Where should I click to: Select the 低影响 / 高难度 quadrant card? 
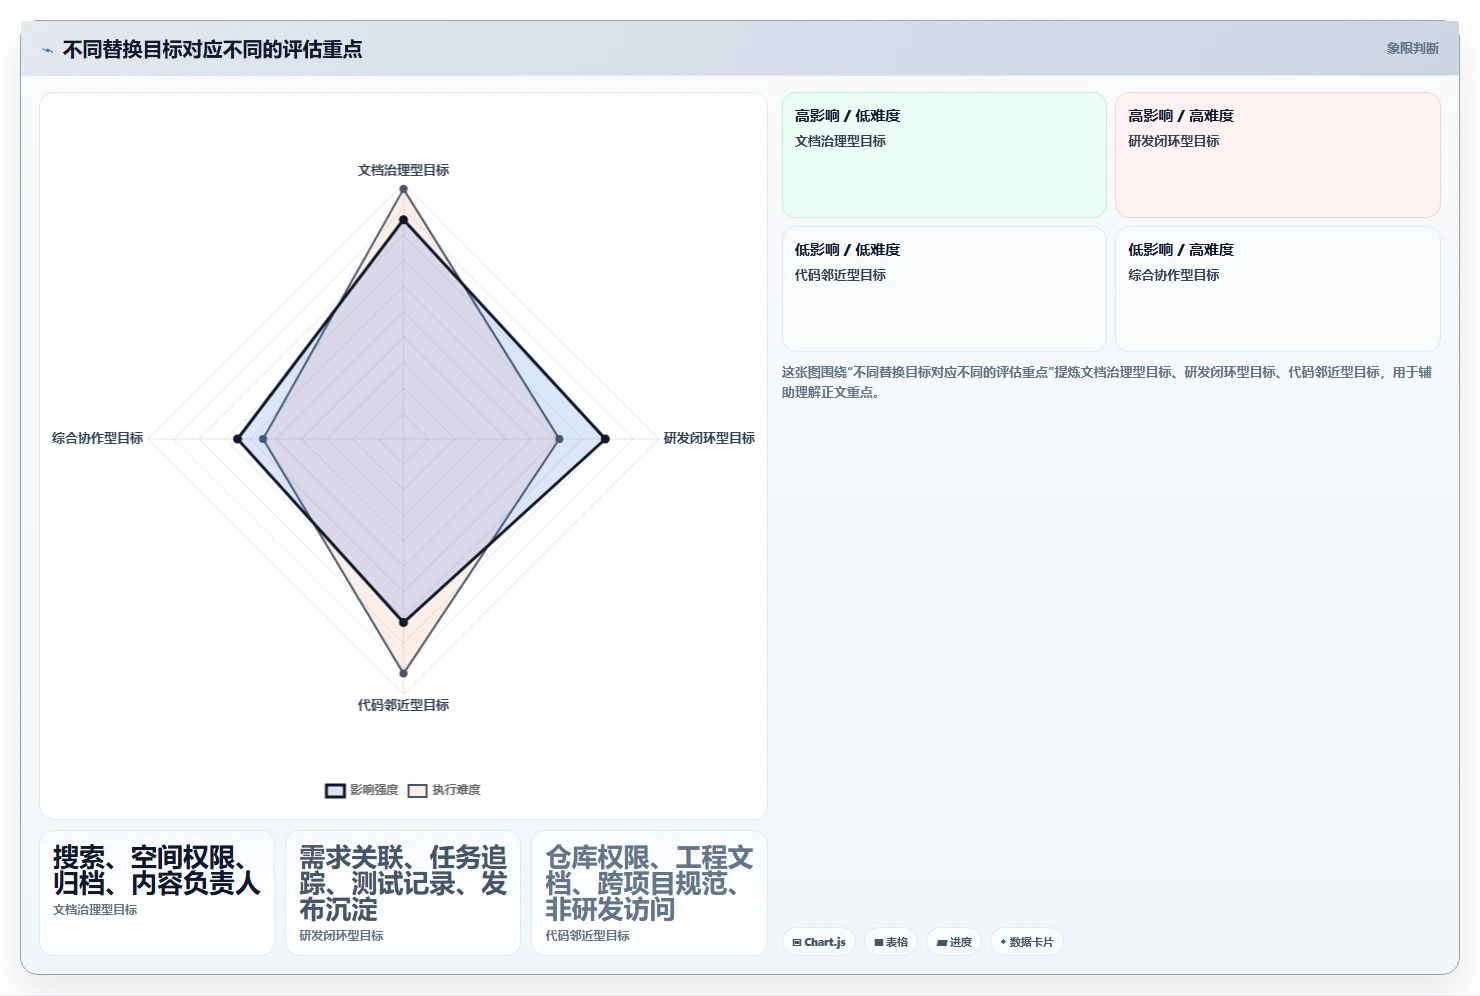point(1278,289)
